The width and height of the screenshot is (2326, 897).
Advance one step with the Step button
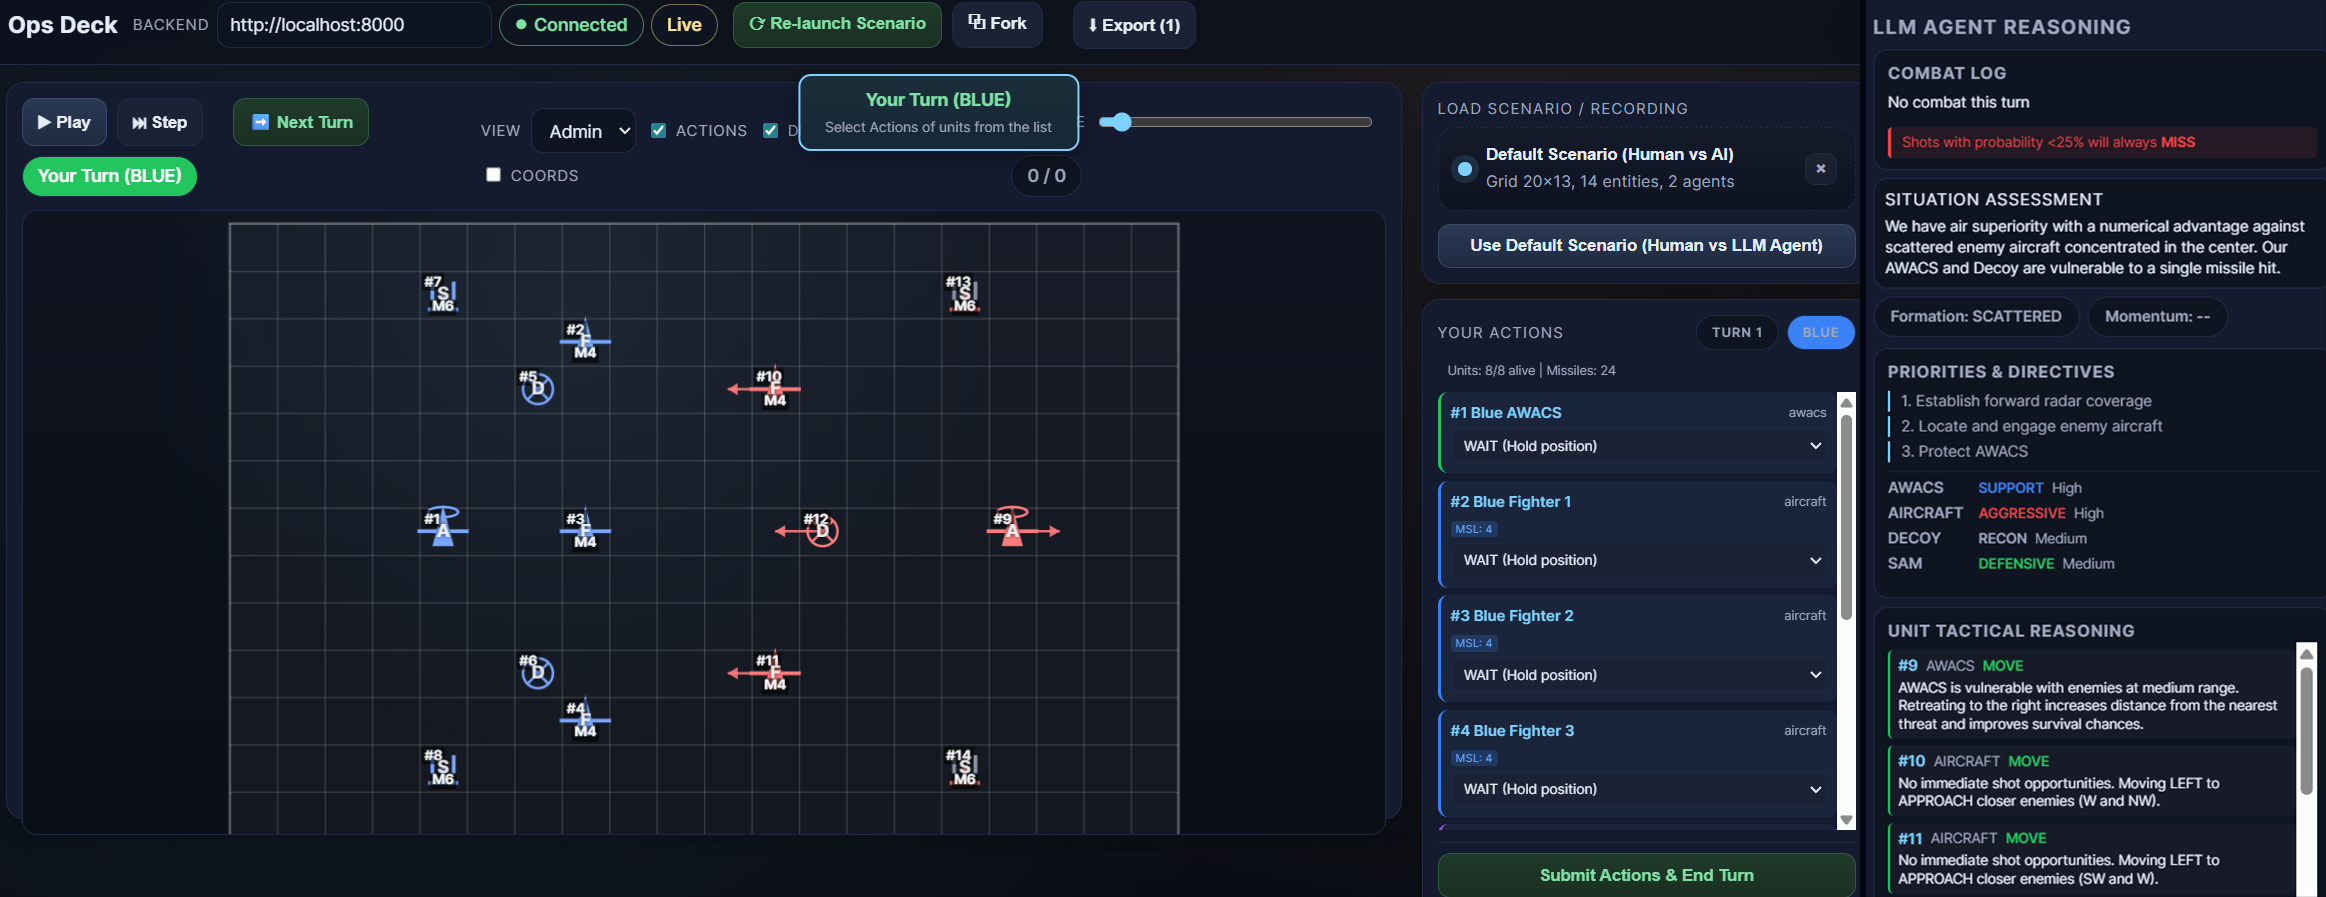coord(160,122)
